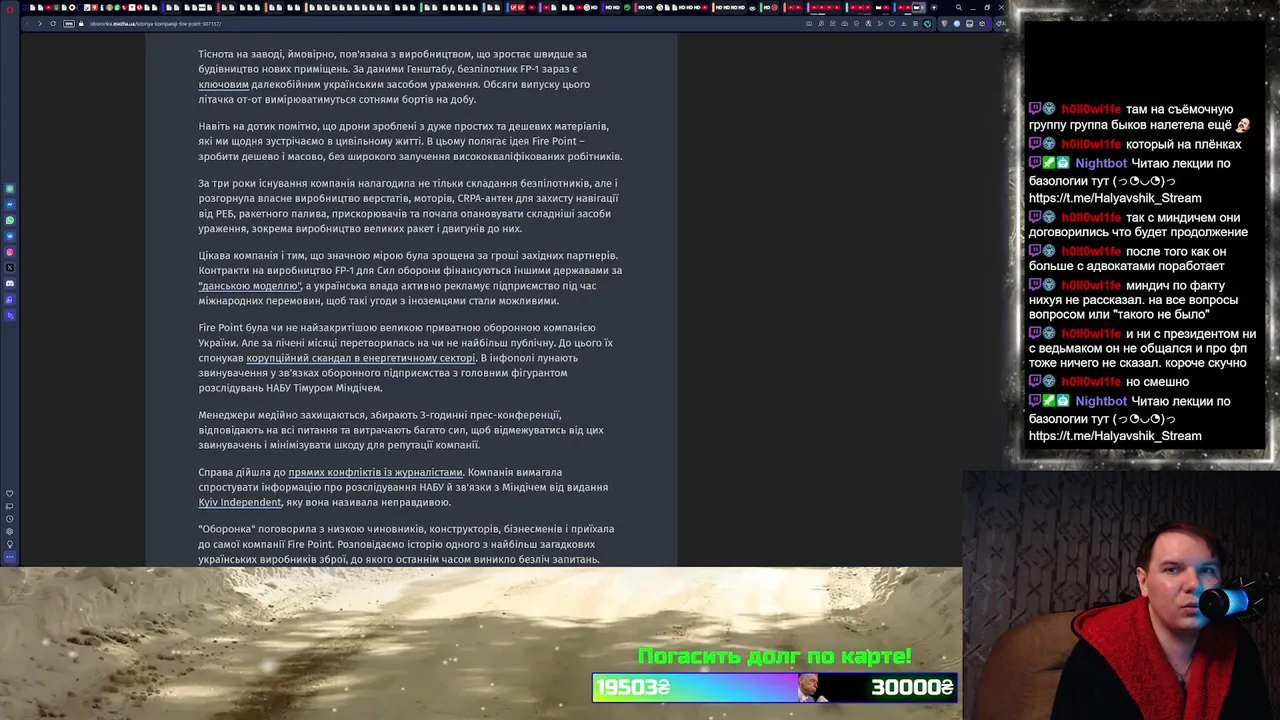Open sidebar settings gear icon
The width and height of the screenshot is (1280, 720).
coord(10,532)
